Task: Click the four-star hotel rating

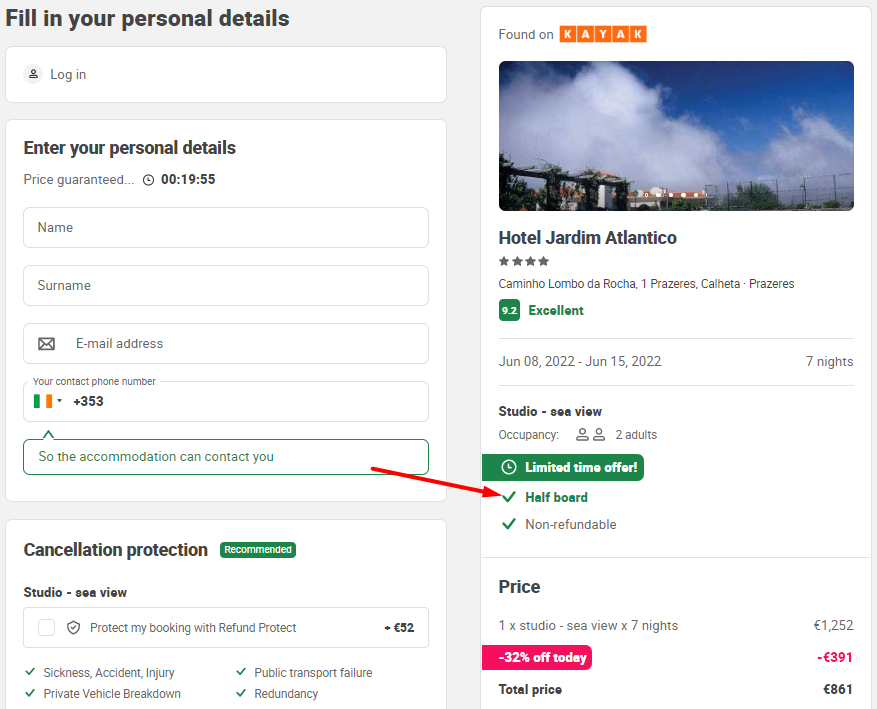Action: click(524, 261)
